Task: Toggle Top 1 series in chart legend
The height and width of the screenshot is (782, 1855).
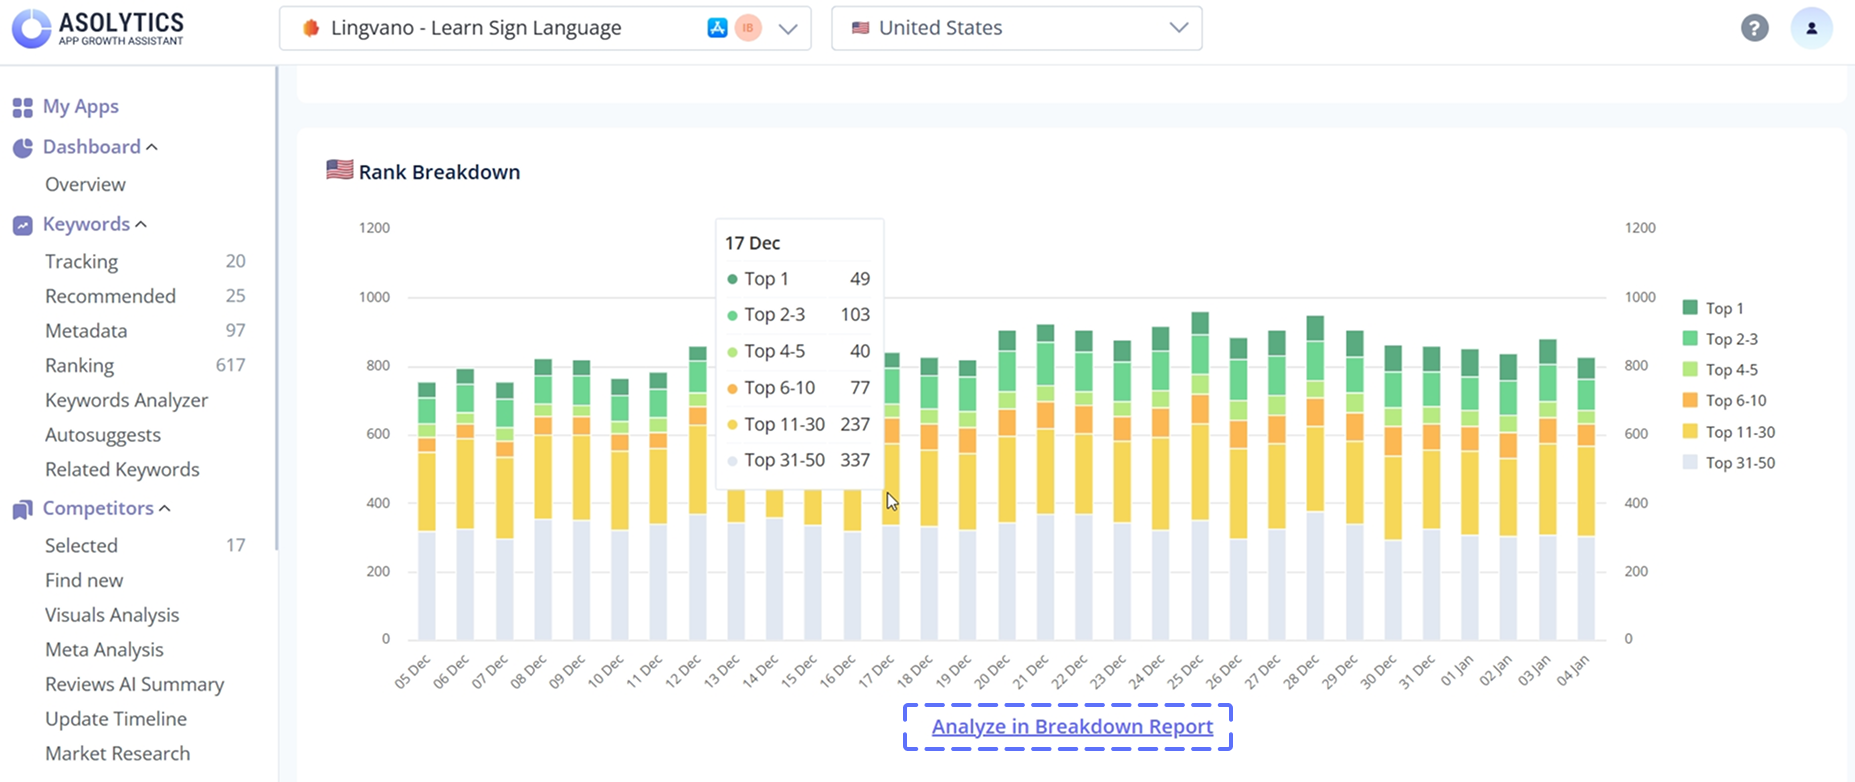Action: [x=1724, y=308]
